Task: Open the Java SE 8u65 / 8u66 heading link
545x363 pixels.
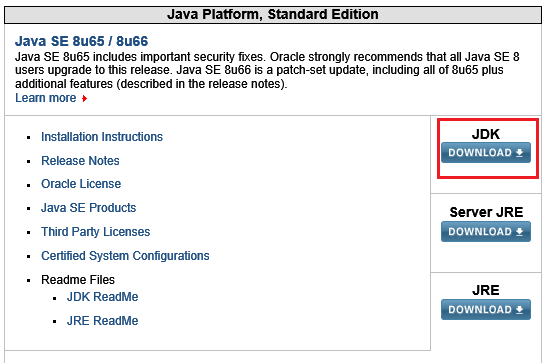Action: click(x=81, y=41)
